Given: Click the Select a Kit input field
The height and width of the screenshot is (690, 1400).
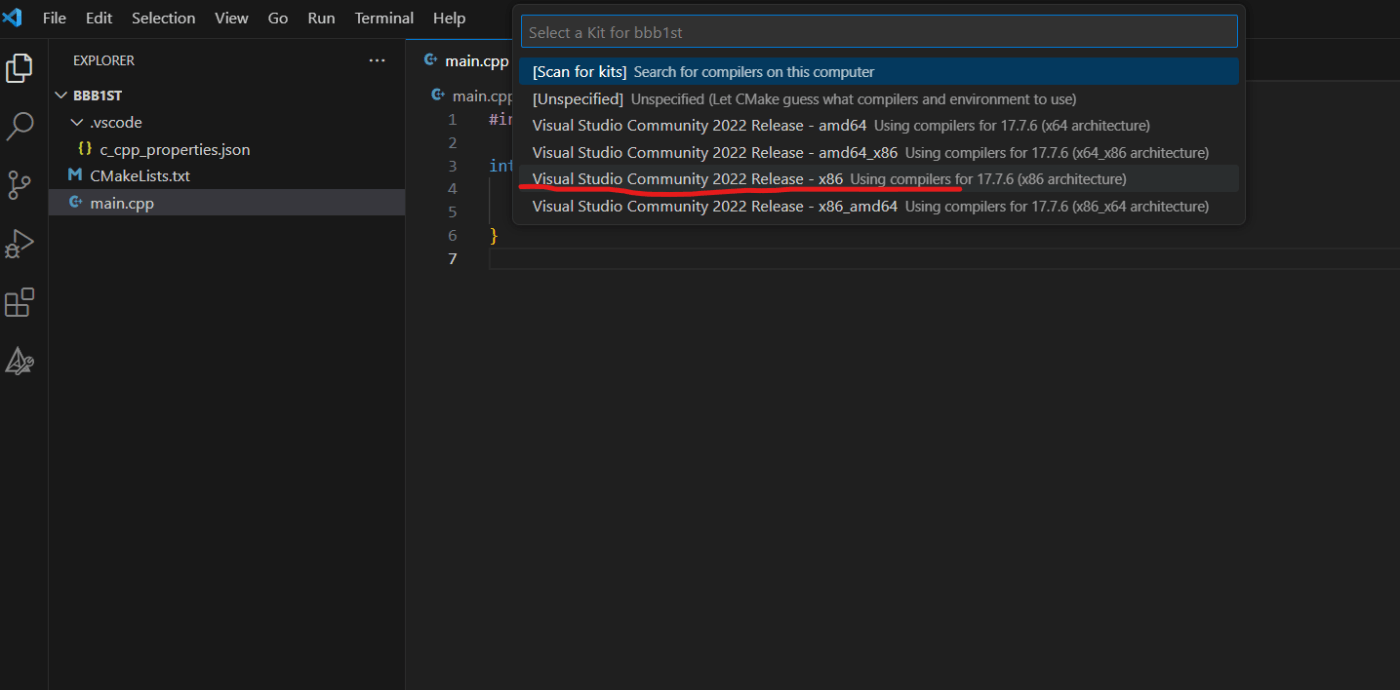Looking at the screenshot, I should (x=879, y=32).
